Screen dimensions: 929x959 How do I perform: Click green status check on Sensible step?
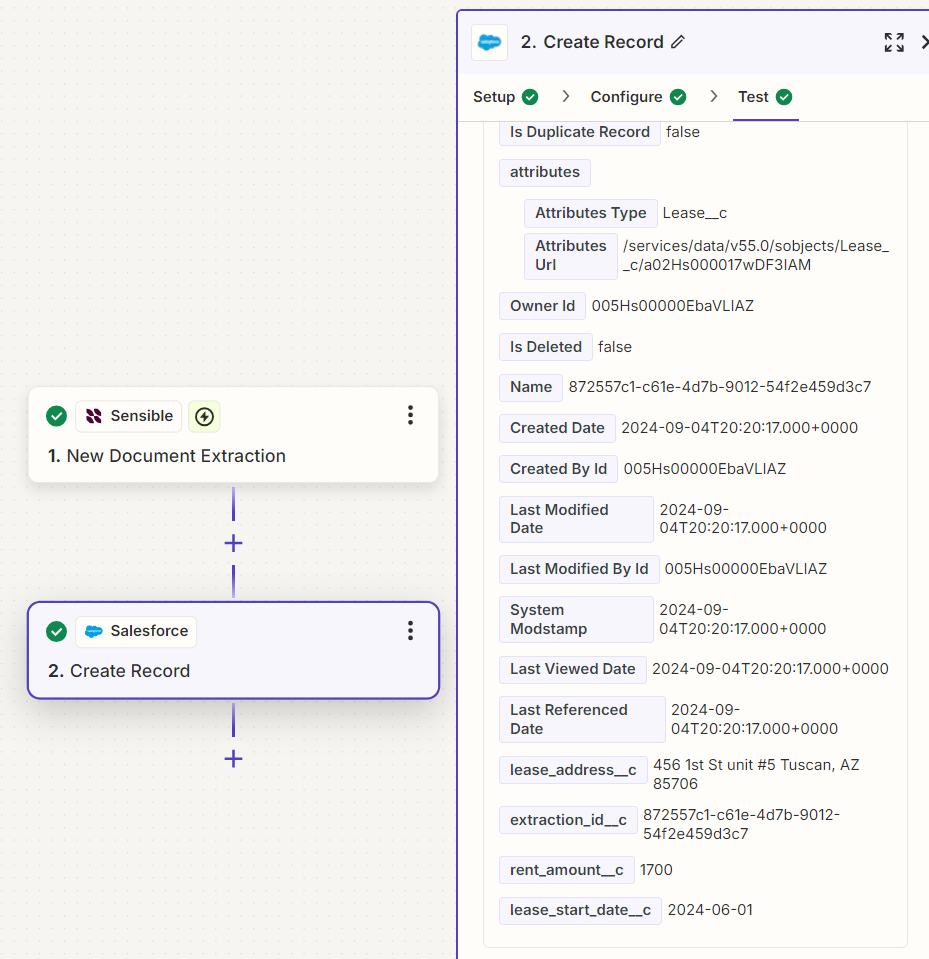[x=56, y=416]
